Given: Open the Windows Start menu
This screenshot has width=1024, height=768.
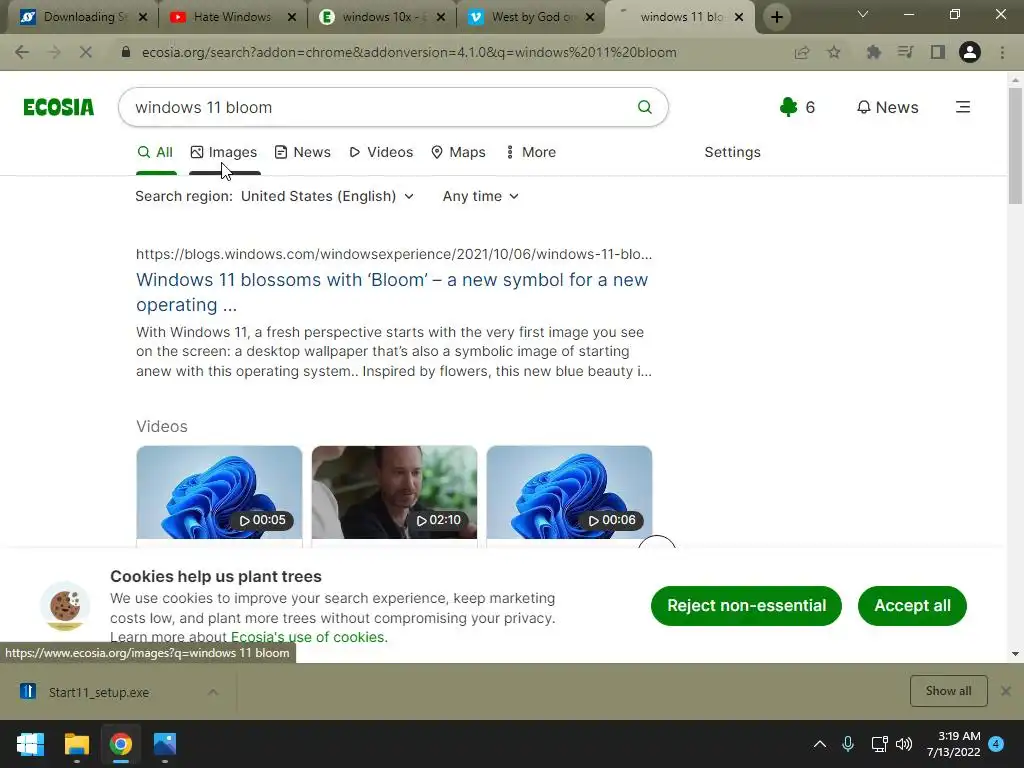Looking at the screenshot, I should click(30, 744).
